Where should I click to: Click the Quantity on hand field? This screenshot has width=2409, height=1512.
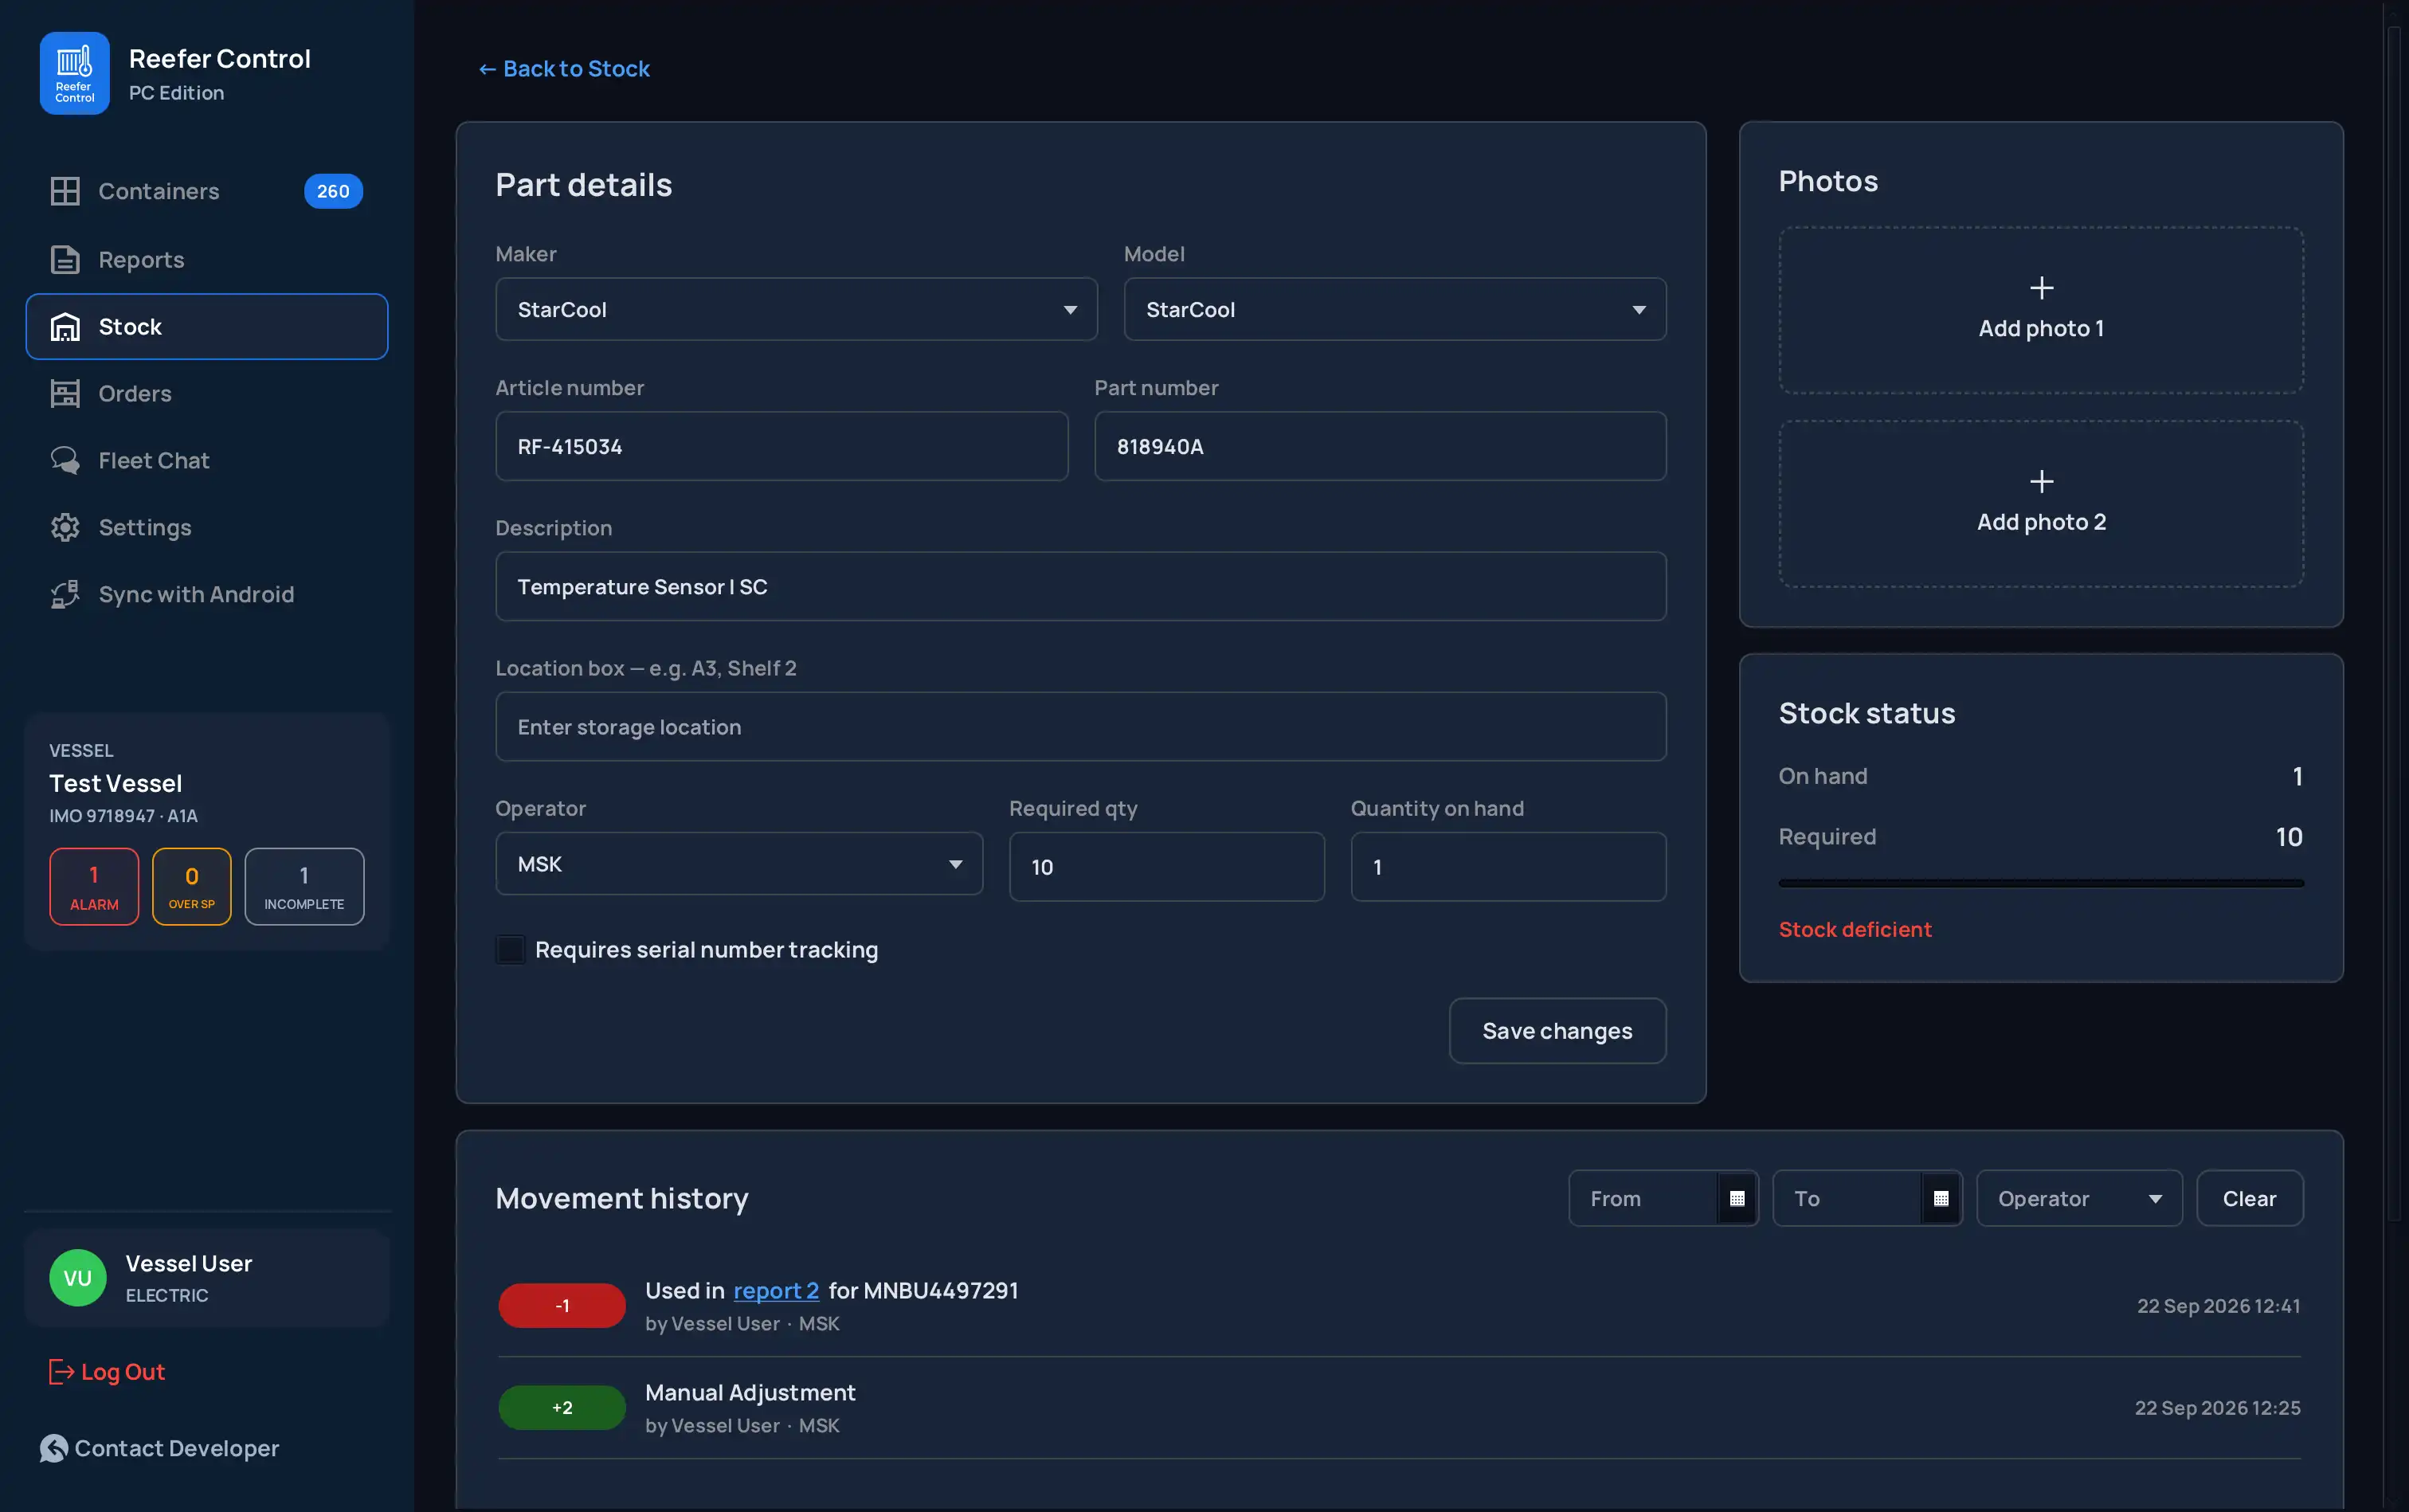tap(1508, 867)
